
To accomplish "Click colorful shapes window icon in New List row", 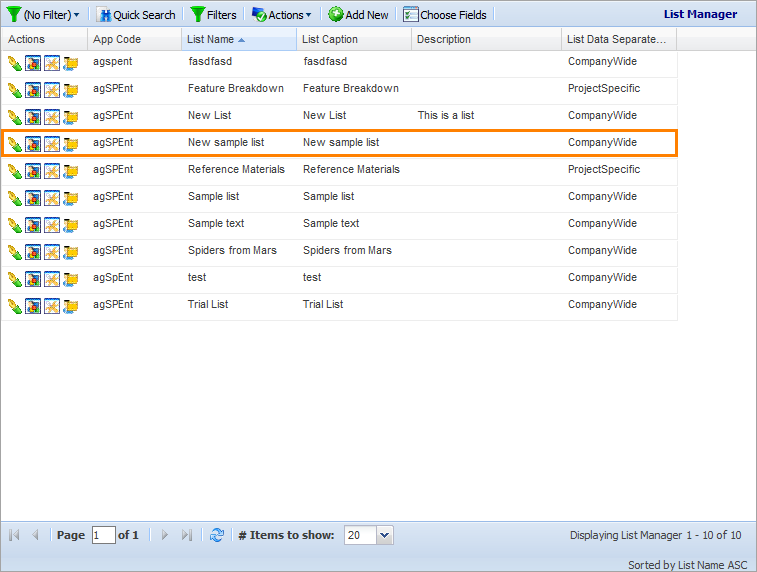I will (33, 117).
